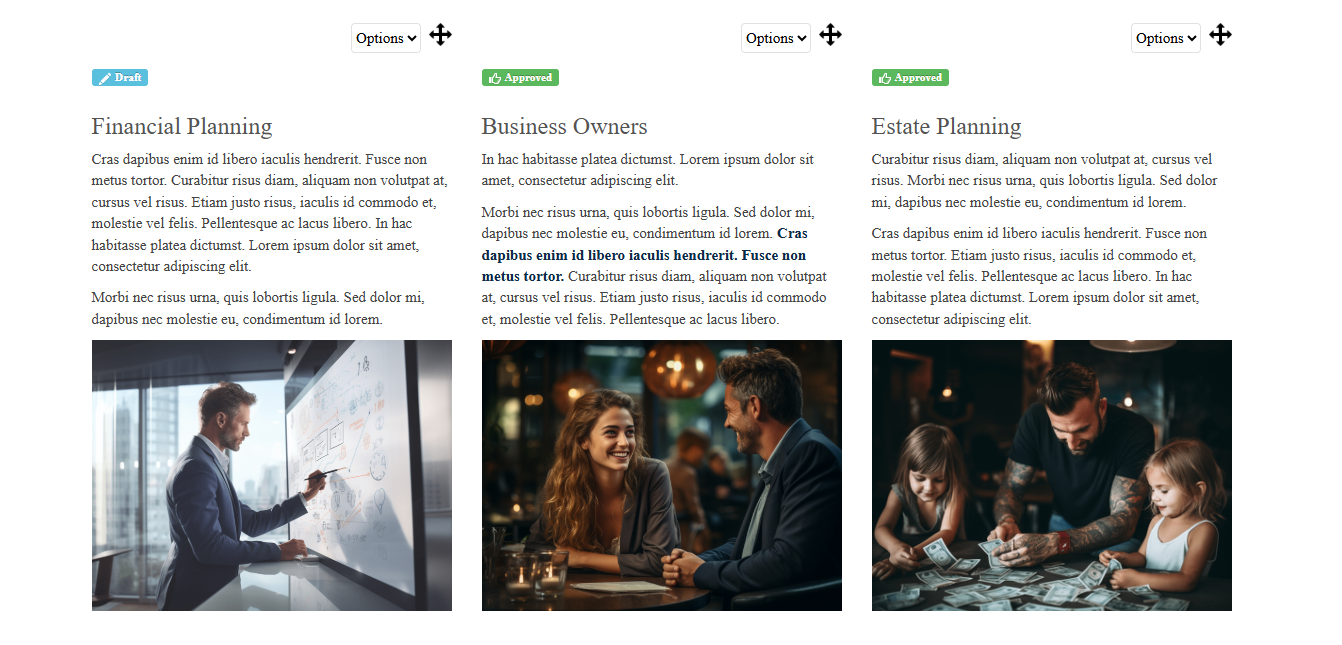Open the Options dropdown for Estate Planning

pyautogui.click(x=1166, y=38)
